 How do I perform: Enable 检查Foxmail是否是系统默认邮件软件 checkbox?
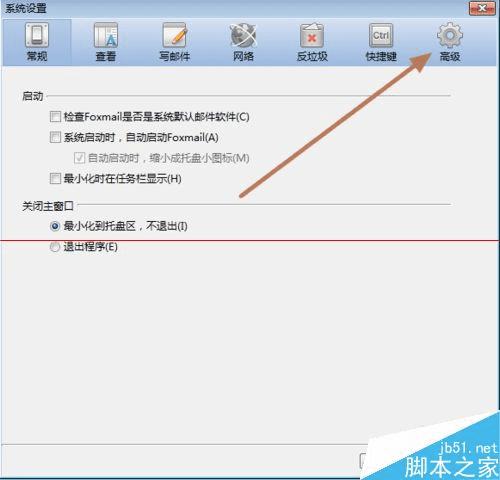55,117
